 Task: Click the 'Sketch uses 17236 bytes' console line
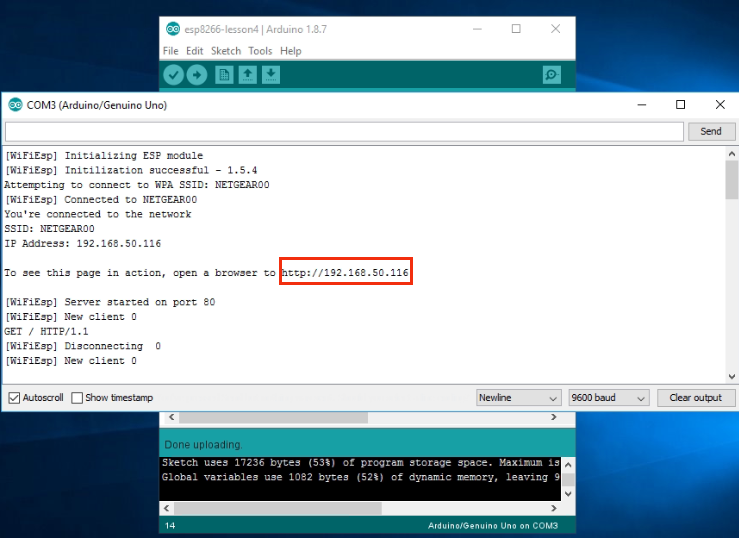point(361,463)
